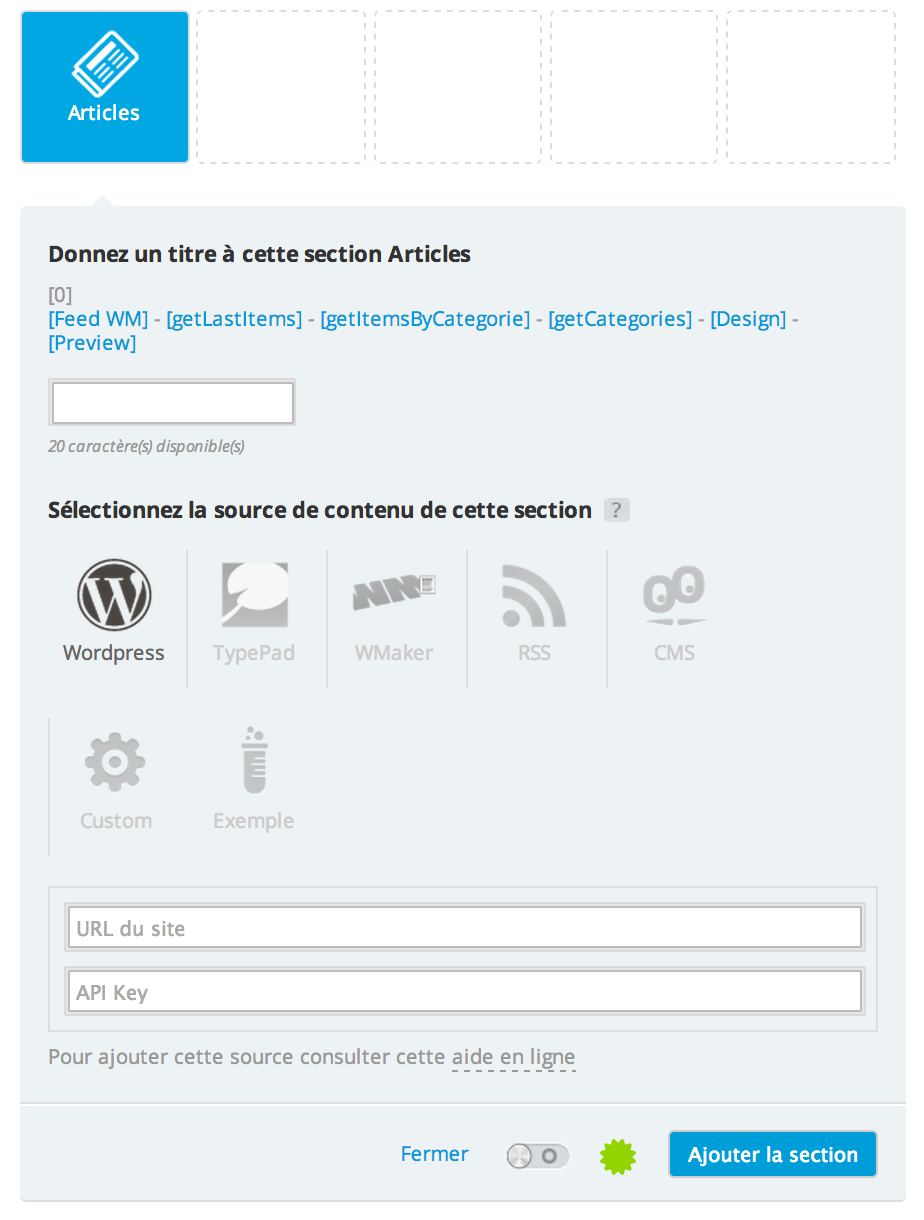The image size is (924, 1220).
Task: Open the getItemsByCategorie link
Action: (425, 319)
